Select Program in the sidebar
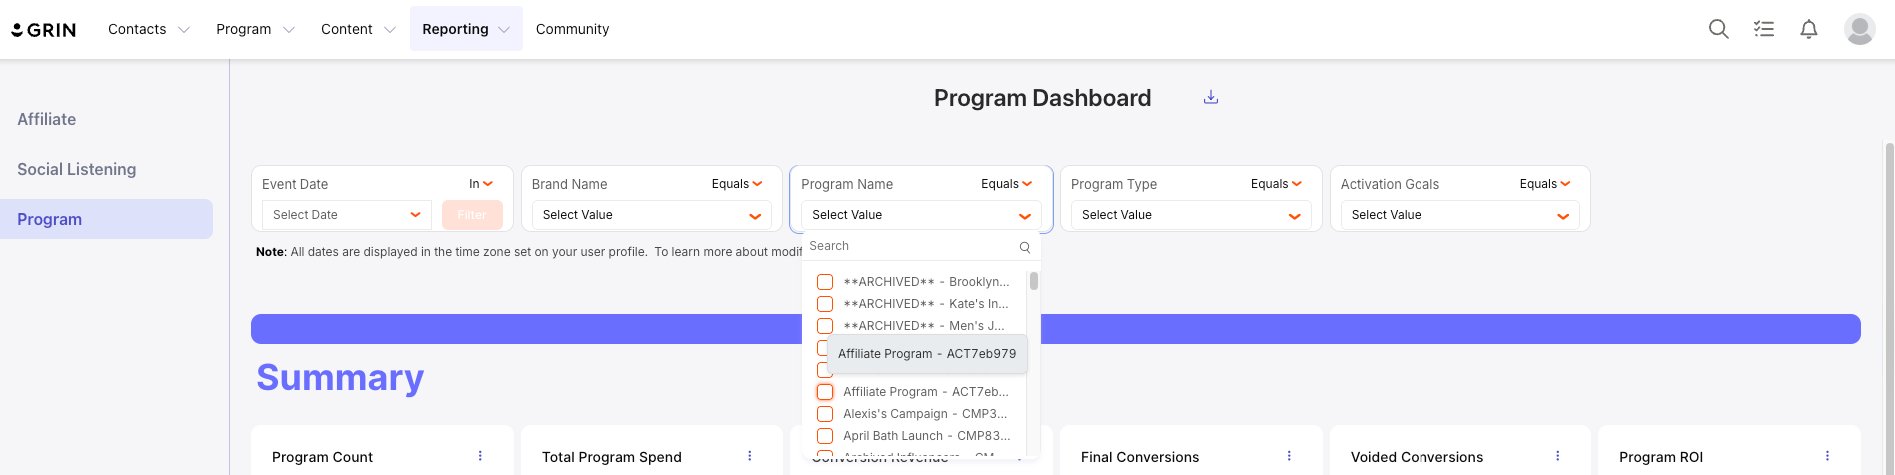The image size is (1895, 475). (106, 219)
